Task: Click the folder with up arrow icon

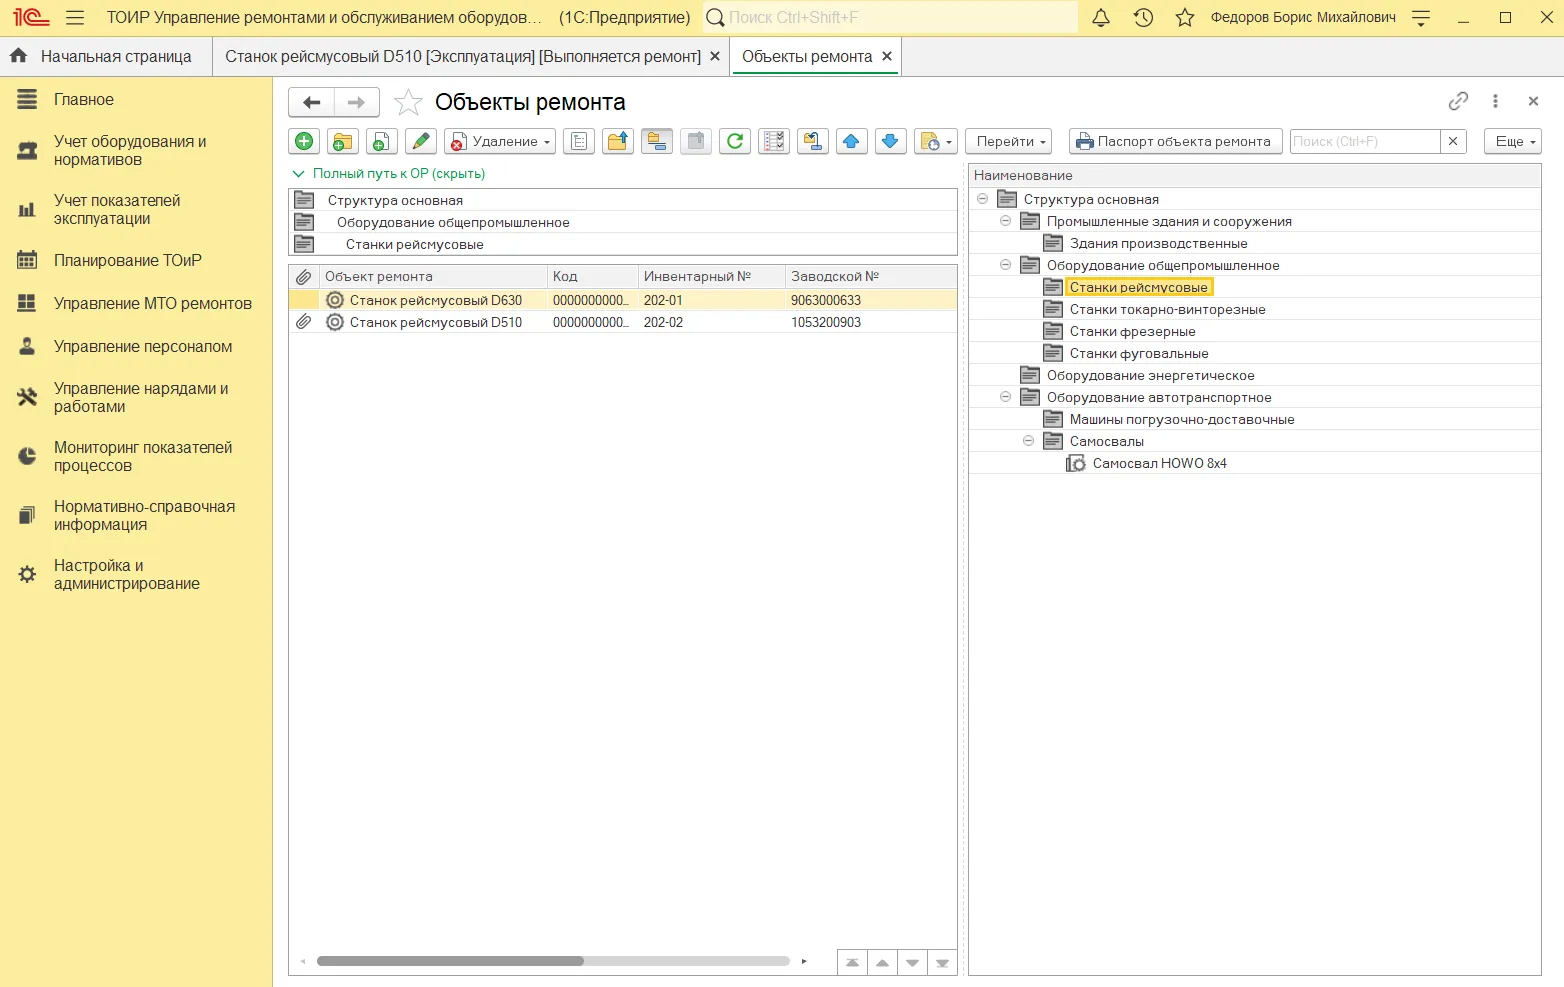Action: (x=618, y=141)
